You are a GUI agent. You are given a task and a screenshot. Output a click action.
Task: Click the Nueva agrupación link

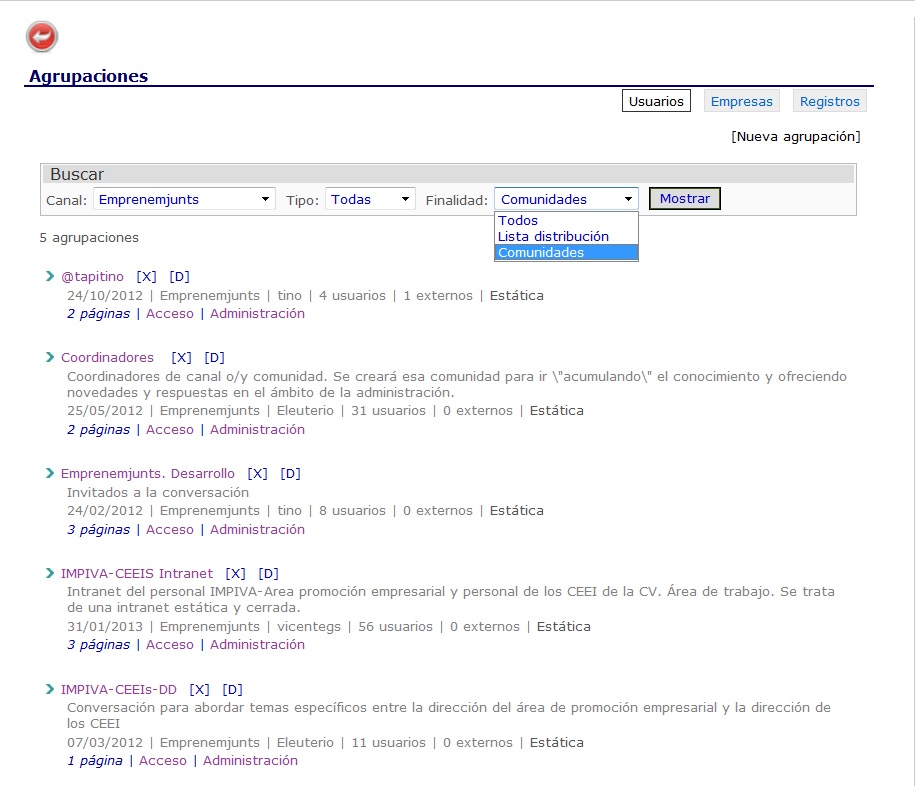795,136
